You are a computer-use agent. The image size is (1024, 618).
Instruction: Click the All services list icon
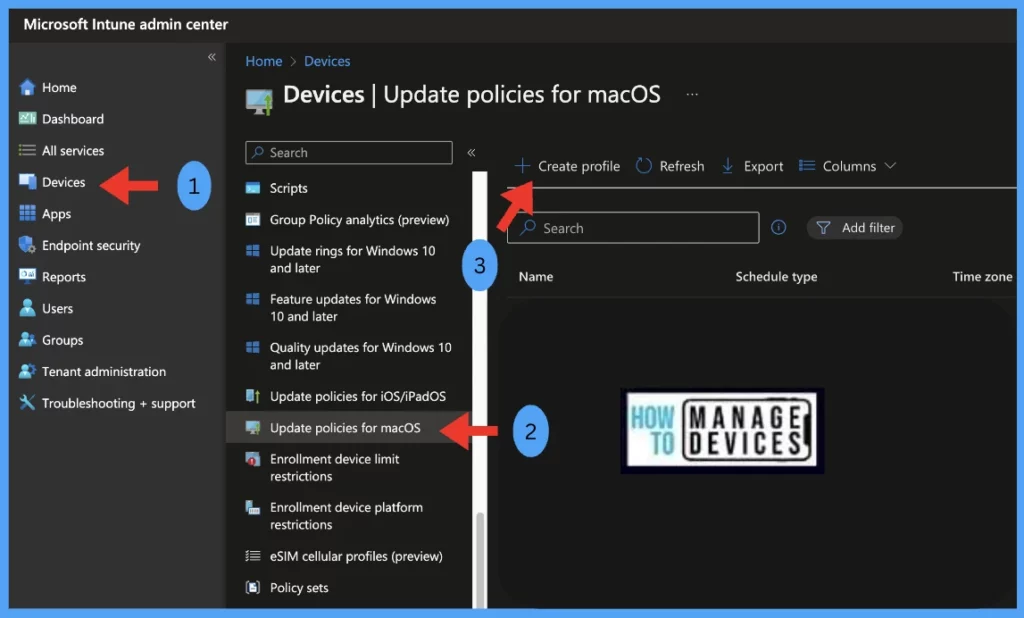27,150
